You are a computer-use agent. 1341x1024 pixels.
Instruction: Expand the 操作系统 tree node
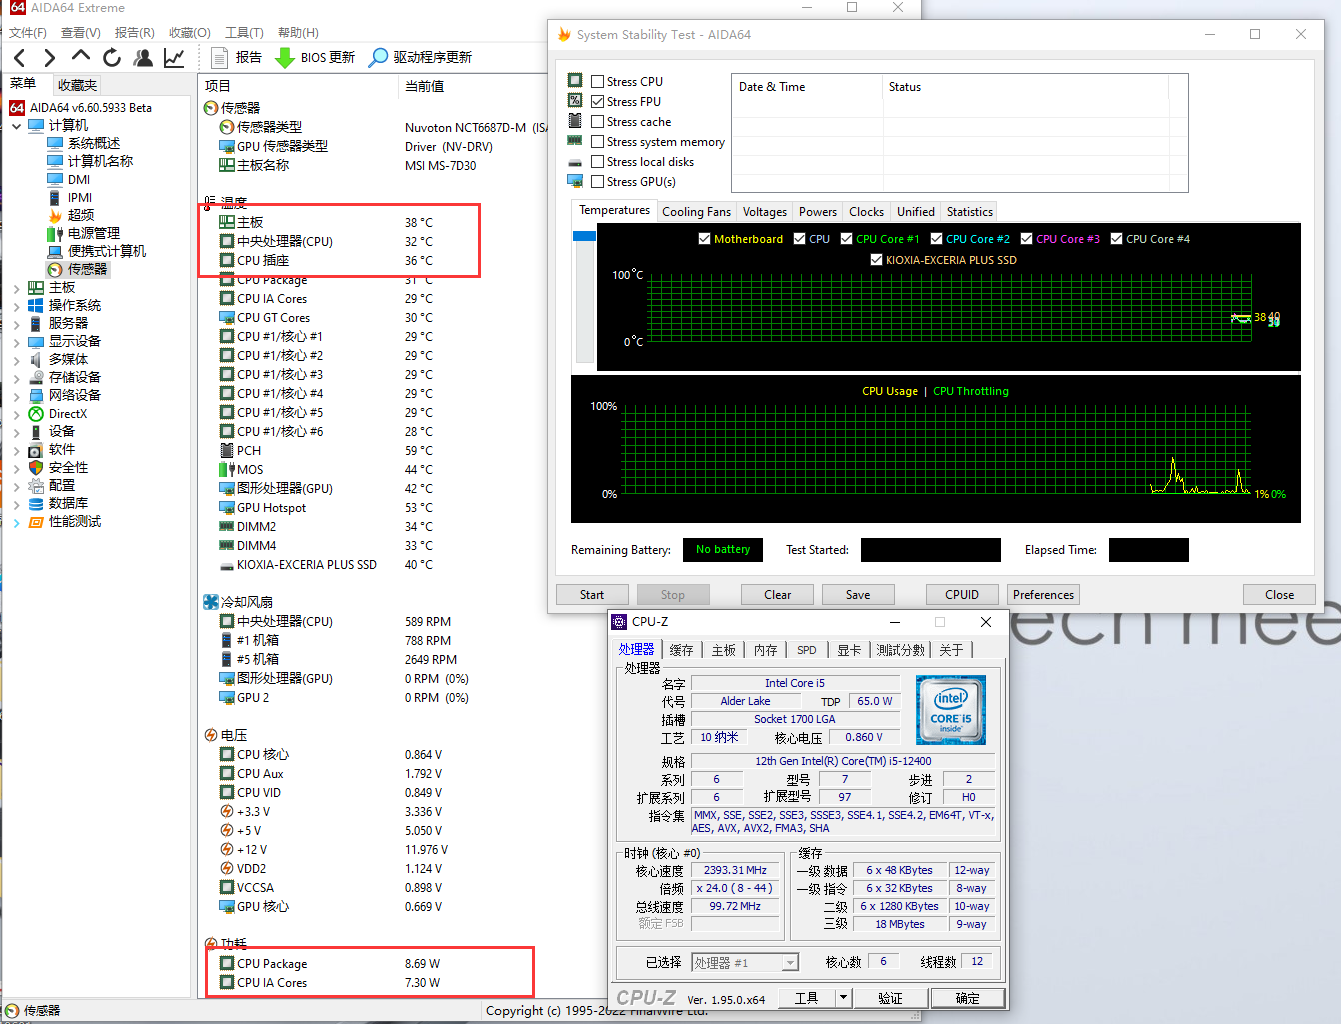pyautogui.click(x=16, y=306)
